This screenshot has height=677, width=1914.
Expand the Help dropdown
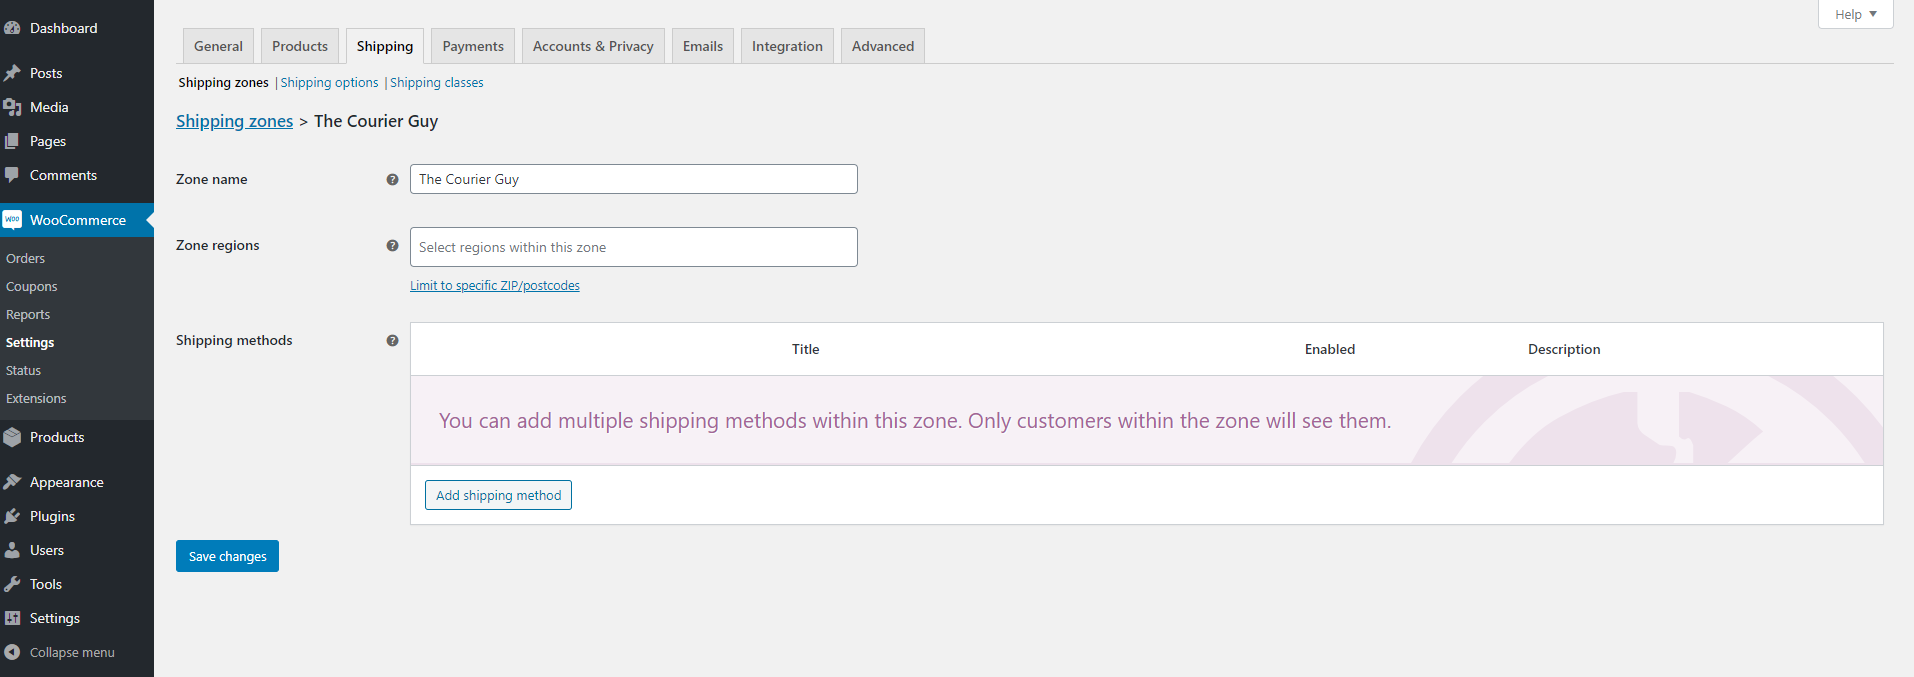pyautogui.click(x=1855, y=14)
